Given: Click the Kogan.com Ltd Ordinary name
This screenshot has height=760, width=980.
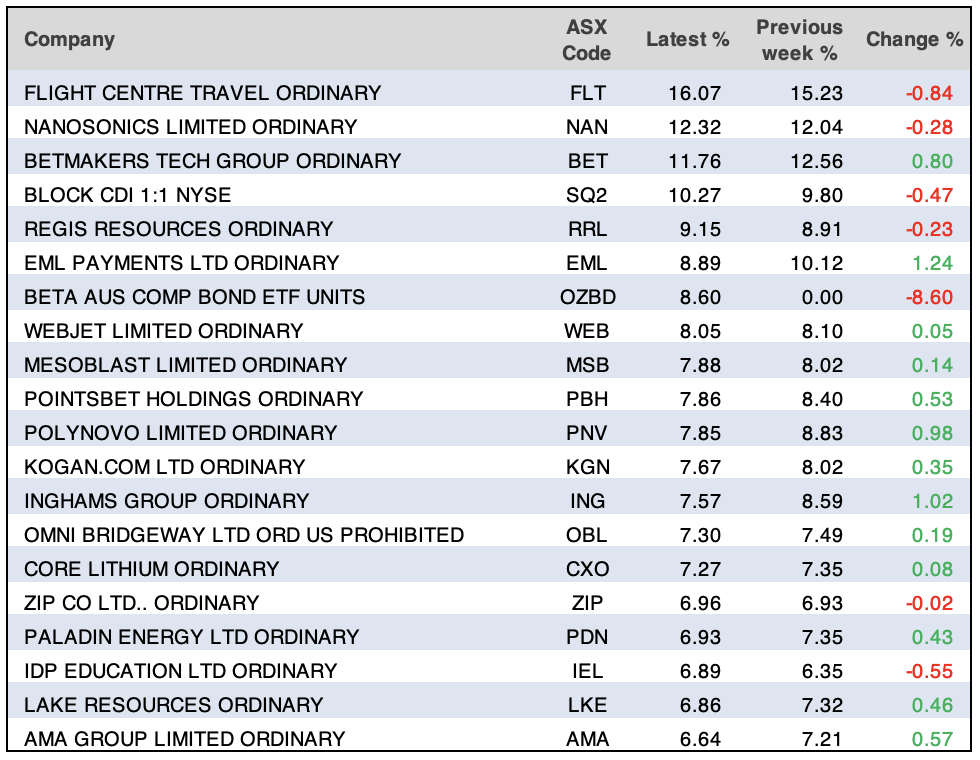Looking at the screenshot, I should 164,467.
